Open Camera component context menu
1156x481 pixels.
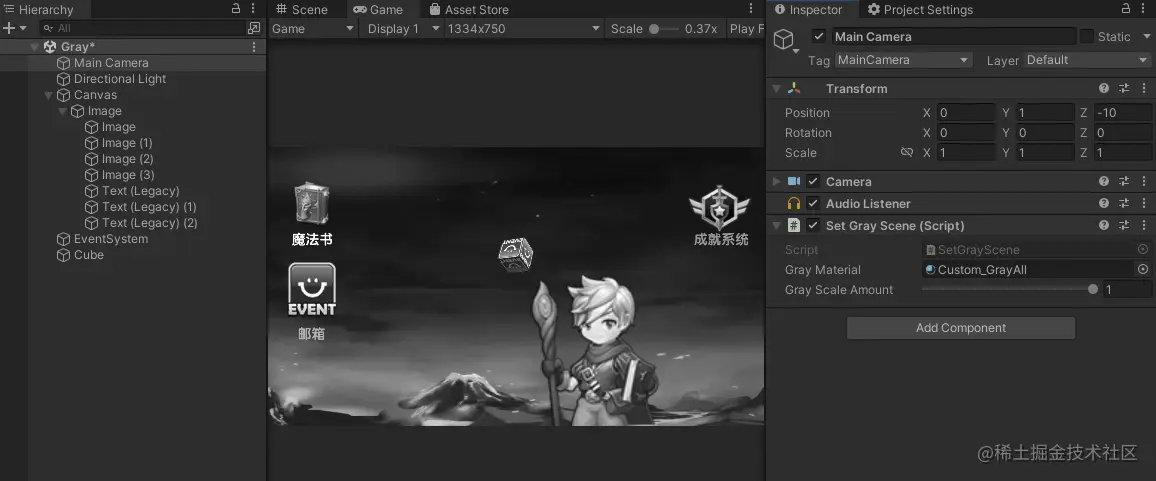point(1143,181)
